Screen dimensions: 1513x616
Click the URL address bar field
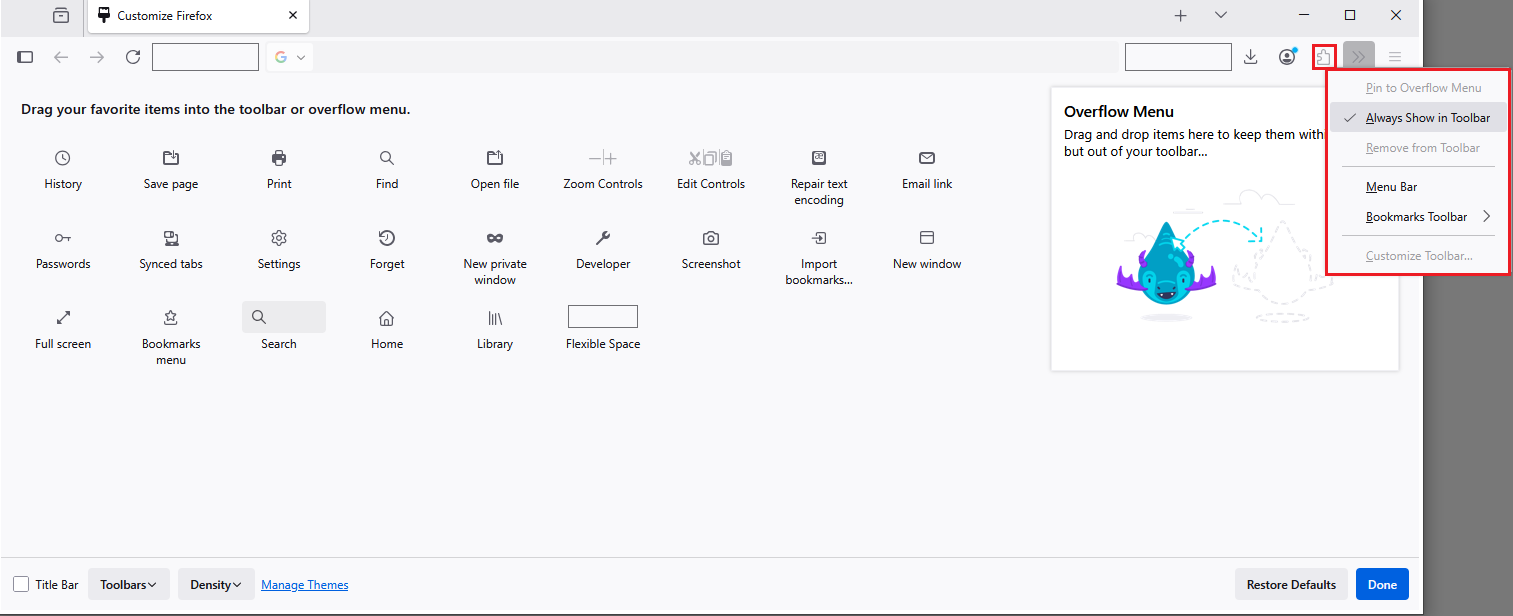click(x=692, y=57)
